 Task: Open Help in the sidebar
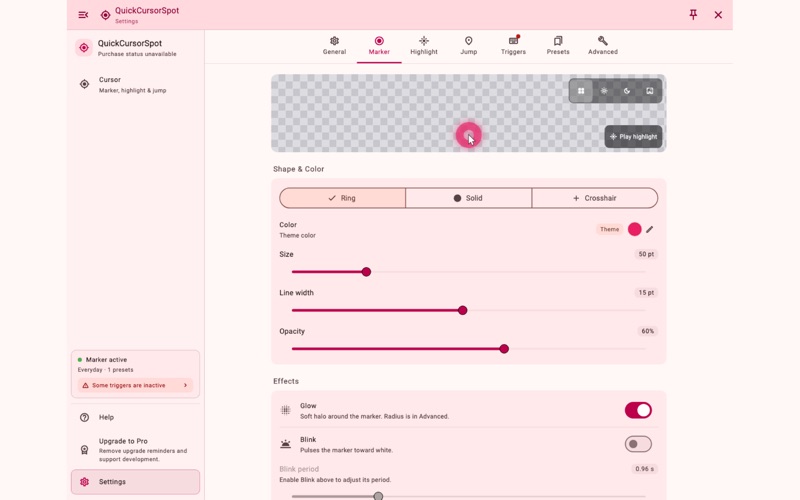point(135,417)
